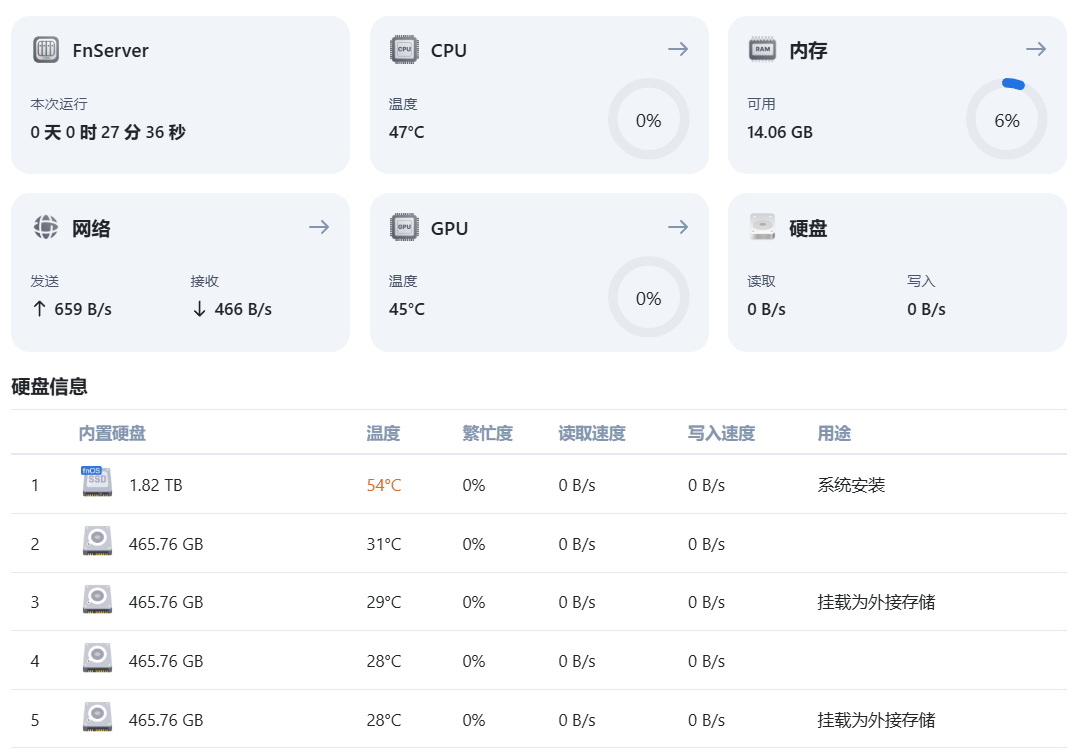
Task: Click the disk 2 hard drive icon
Action: point(97,543)
